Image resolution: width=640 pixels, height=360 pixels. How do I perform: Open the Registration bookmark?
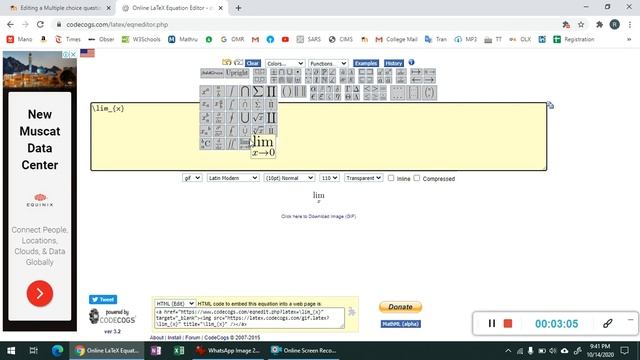pos(574,39)
